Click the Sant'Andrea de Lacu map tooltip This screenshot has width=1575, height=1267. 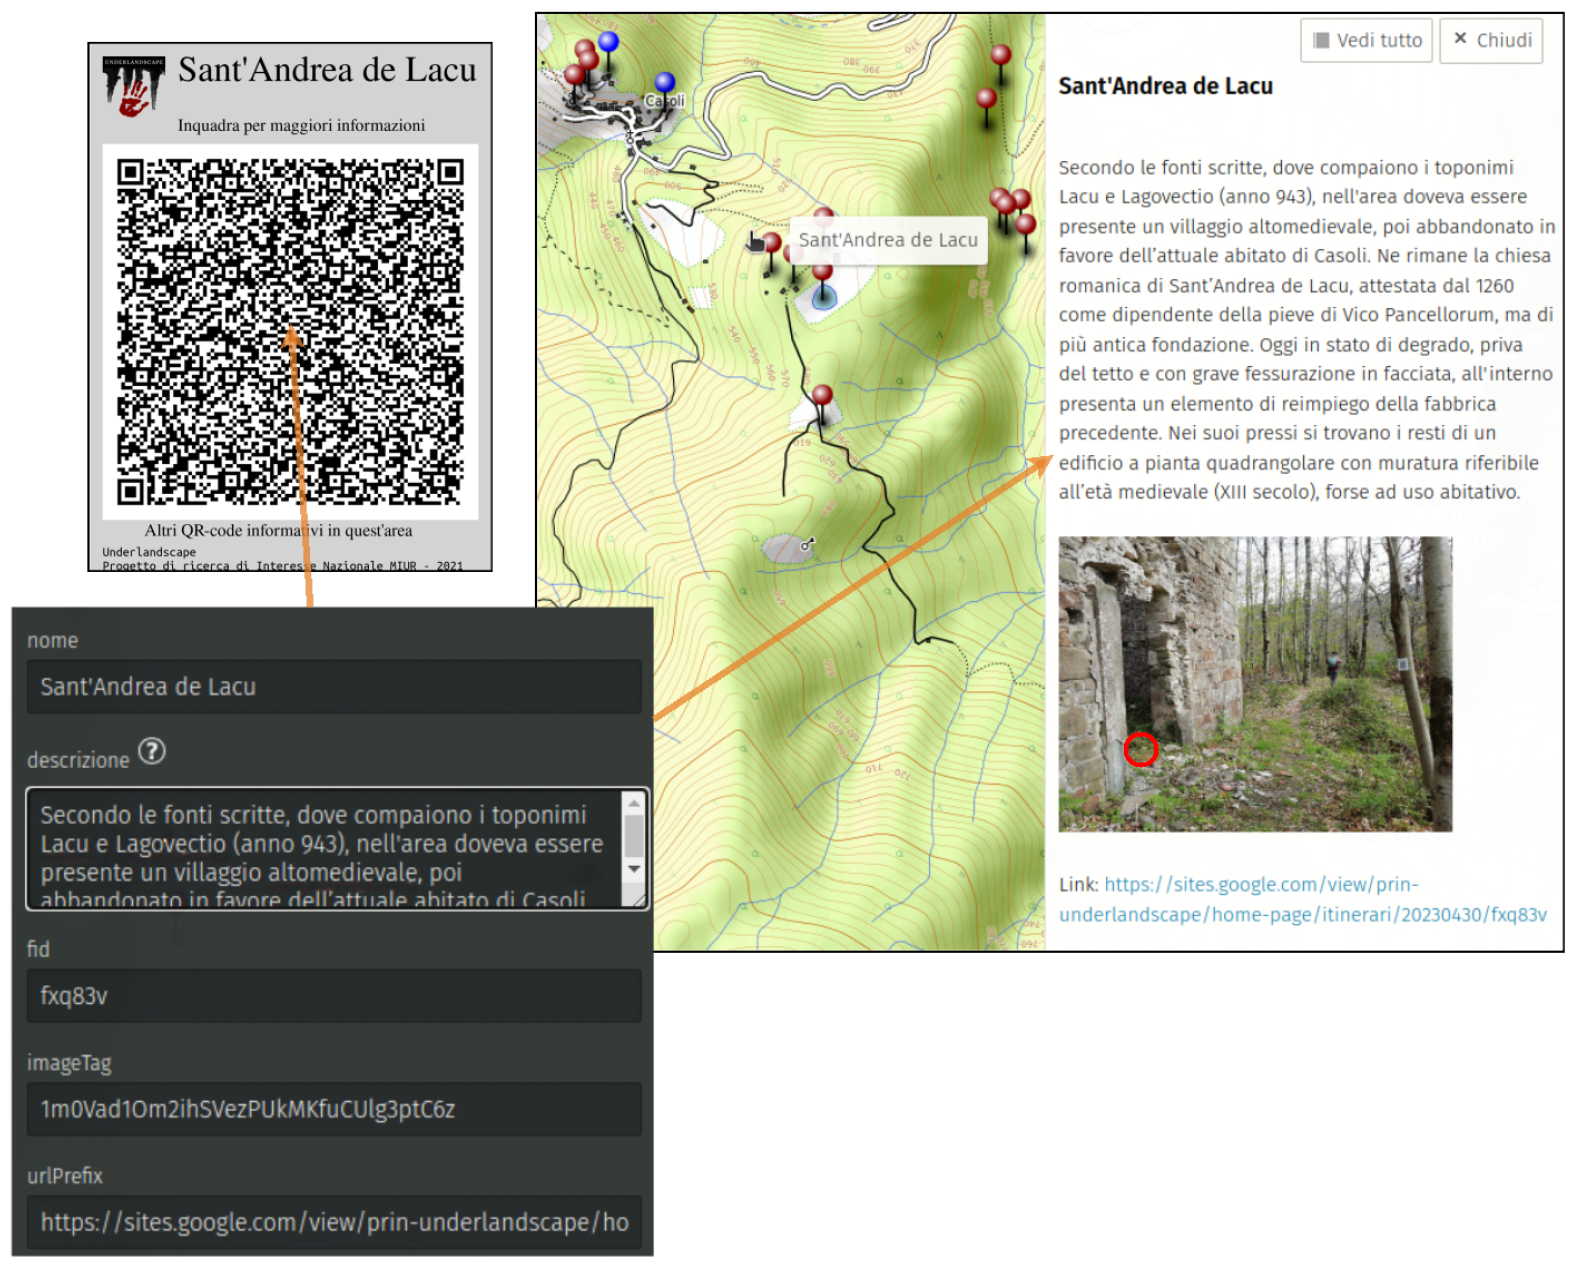coord(888,240)
